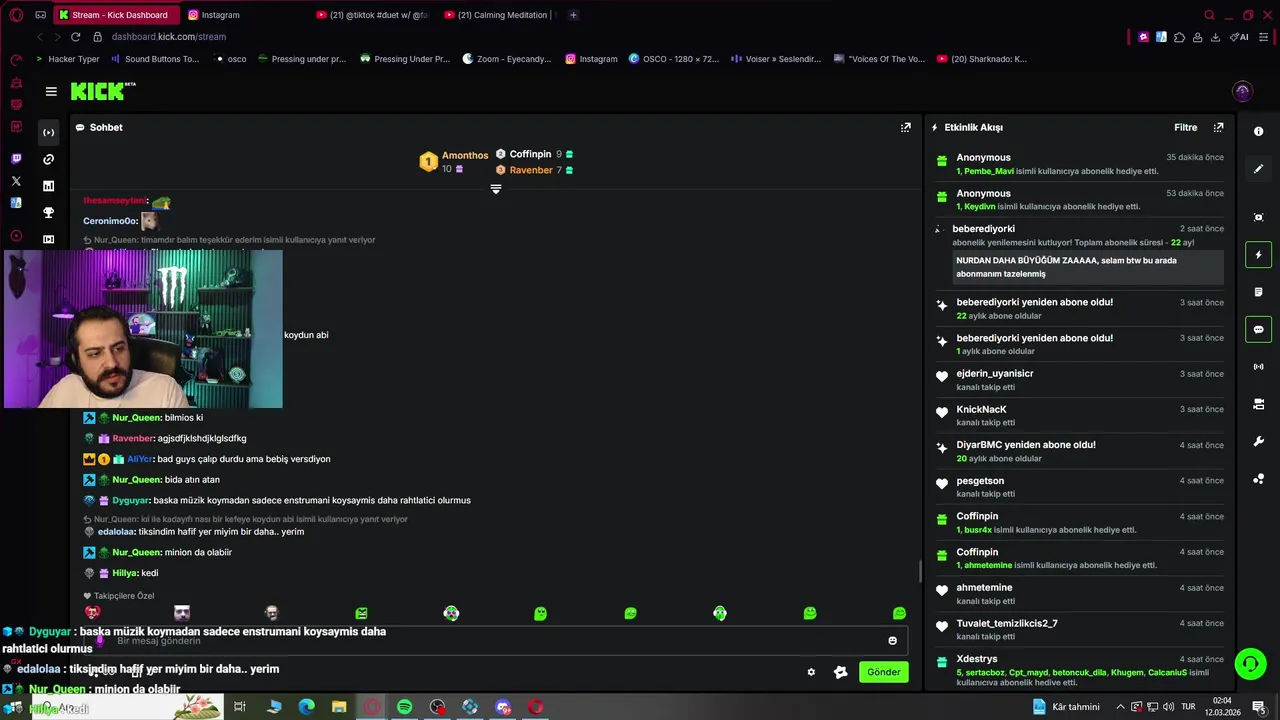Click the Xdestrys gift subscription entry

click(x=1079, y=671)
